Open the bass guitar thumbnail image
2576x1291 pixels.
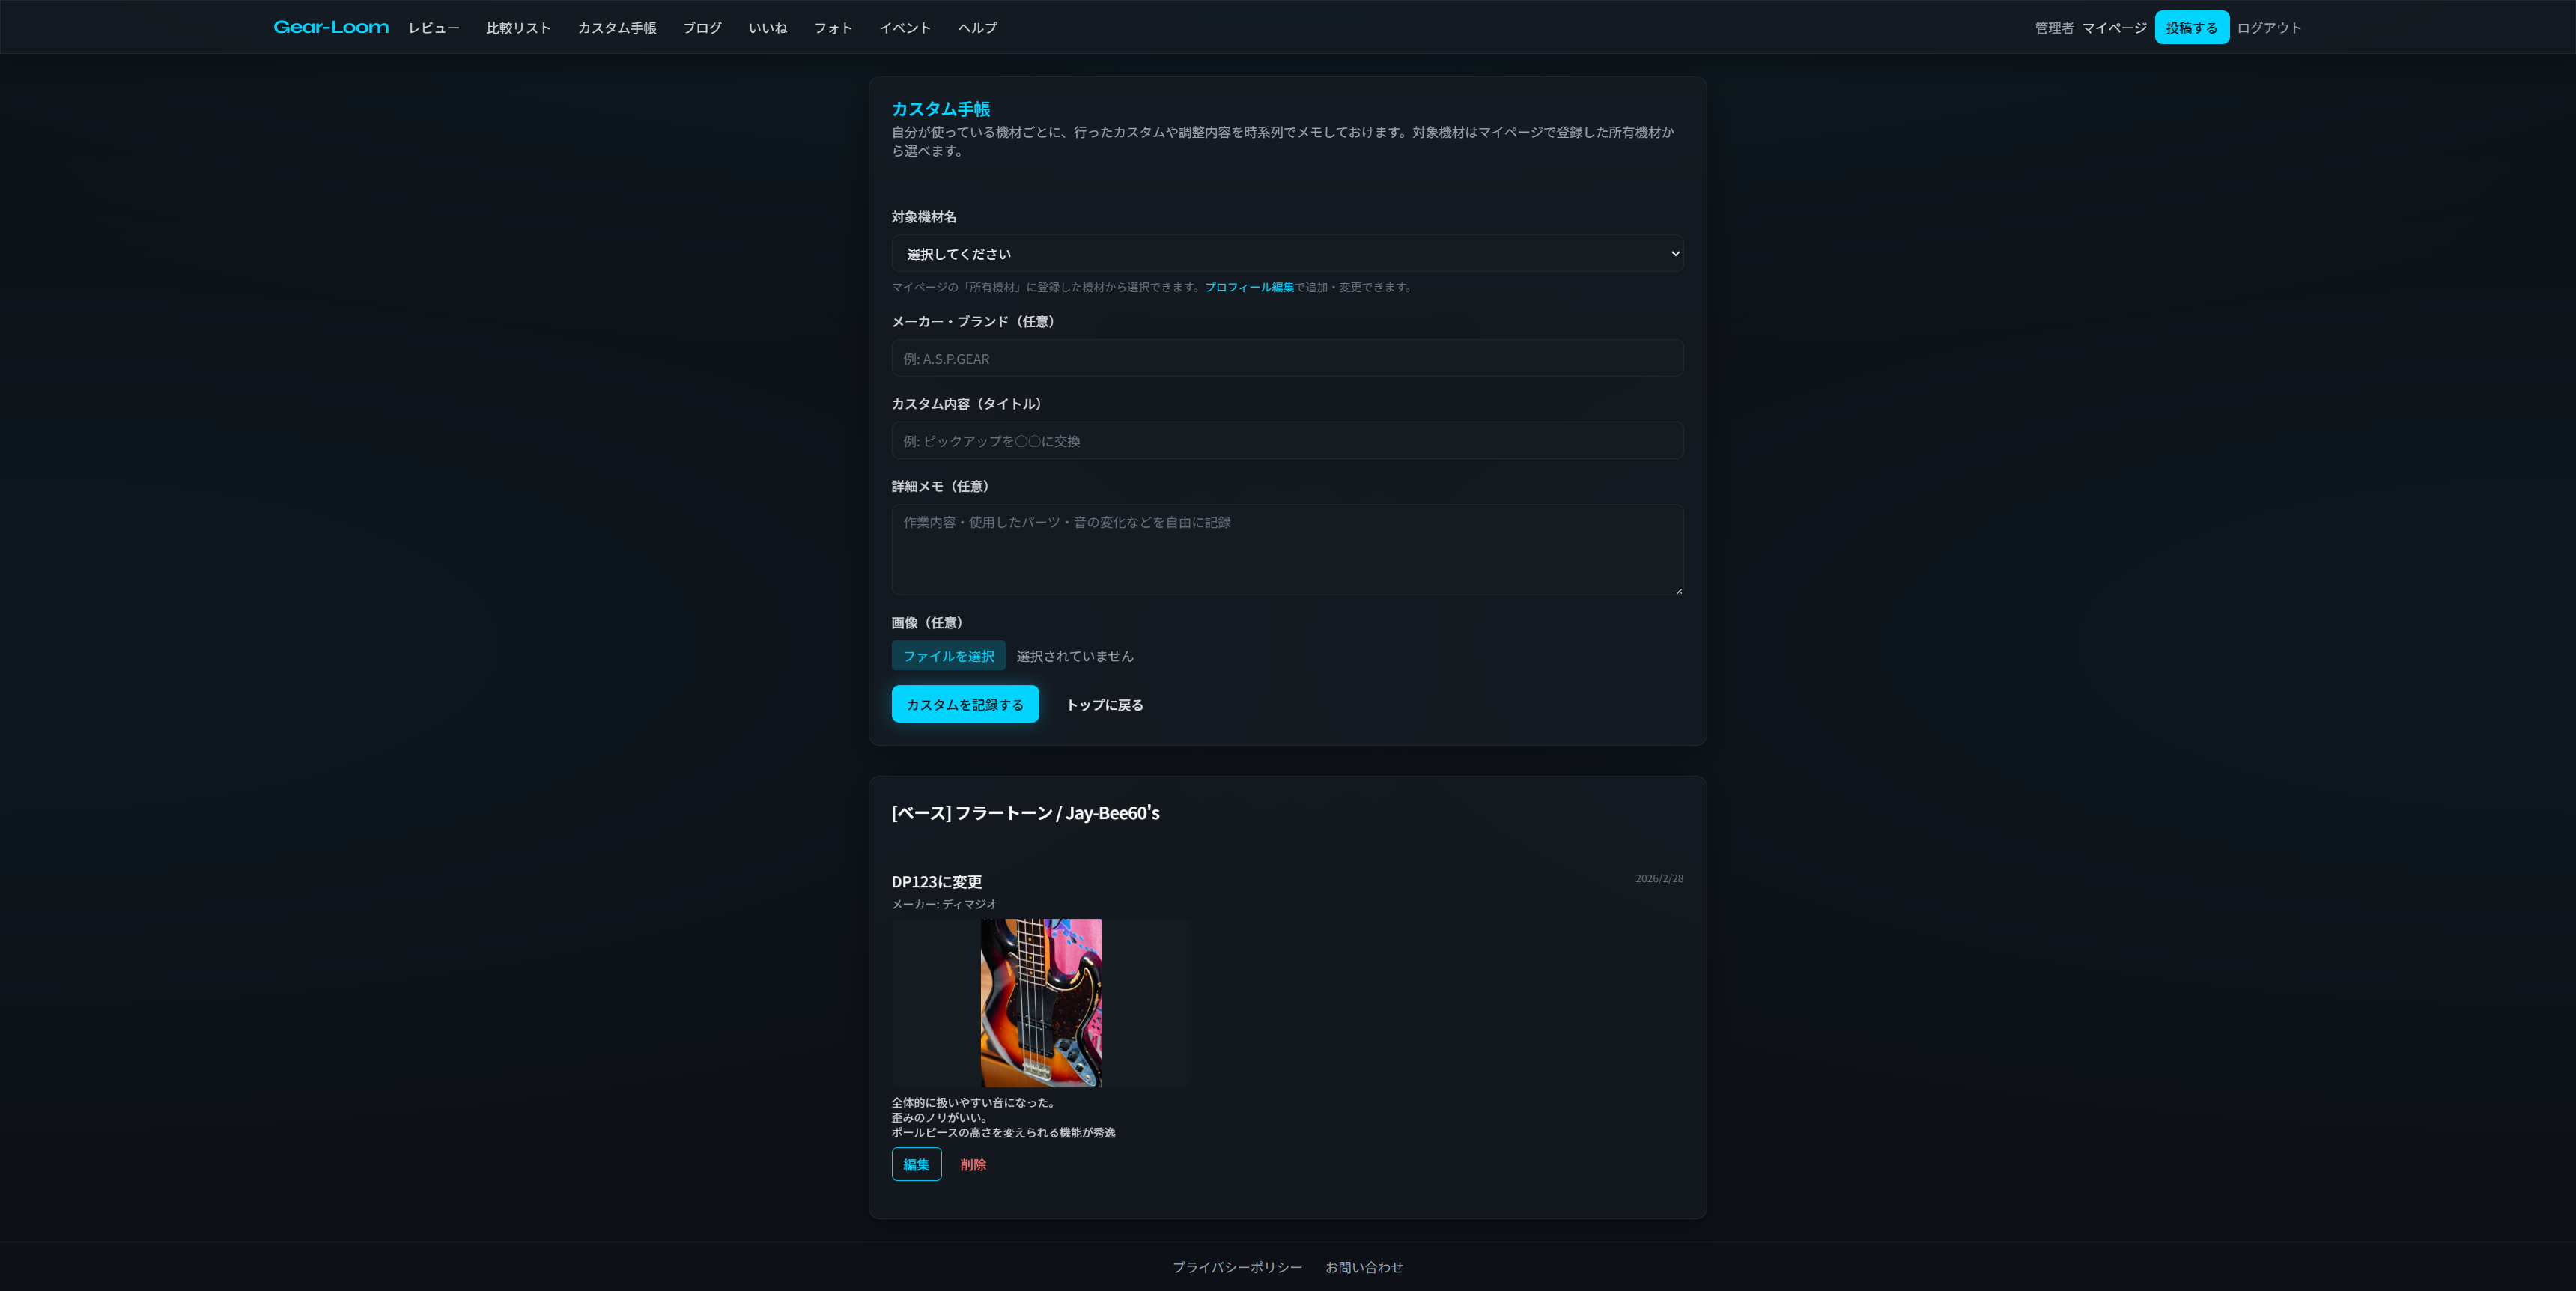(x=1040, y=1002)
